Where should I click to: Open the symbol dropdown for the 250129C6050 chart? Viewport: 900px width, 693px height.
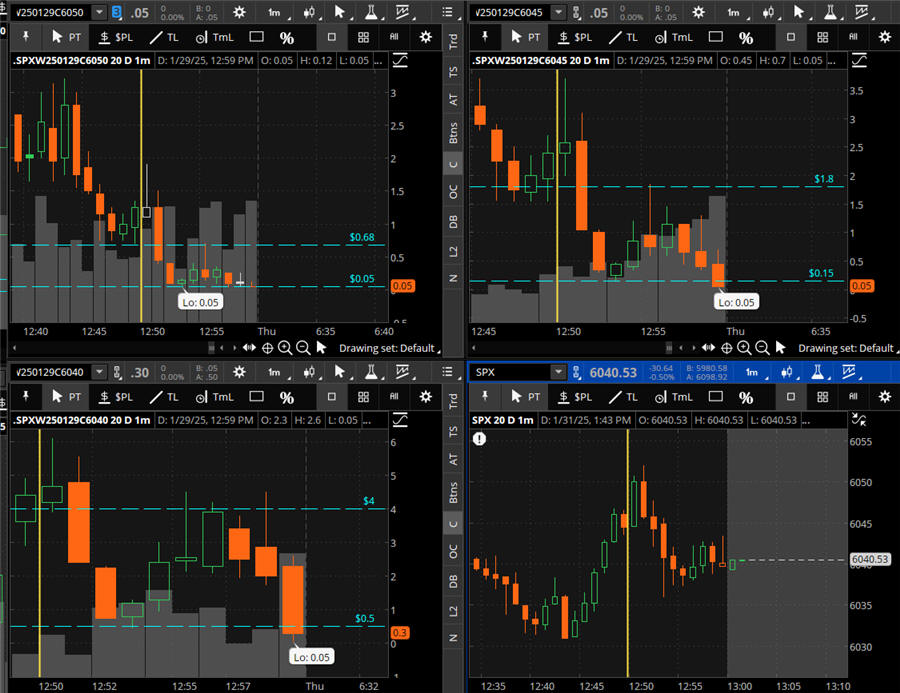(101, 12)
